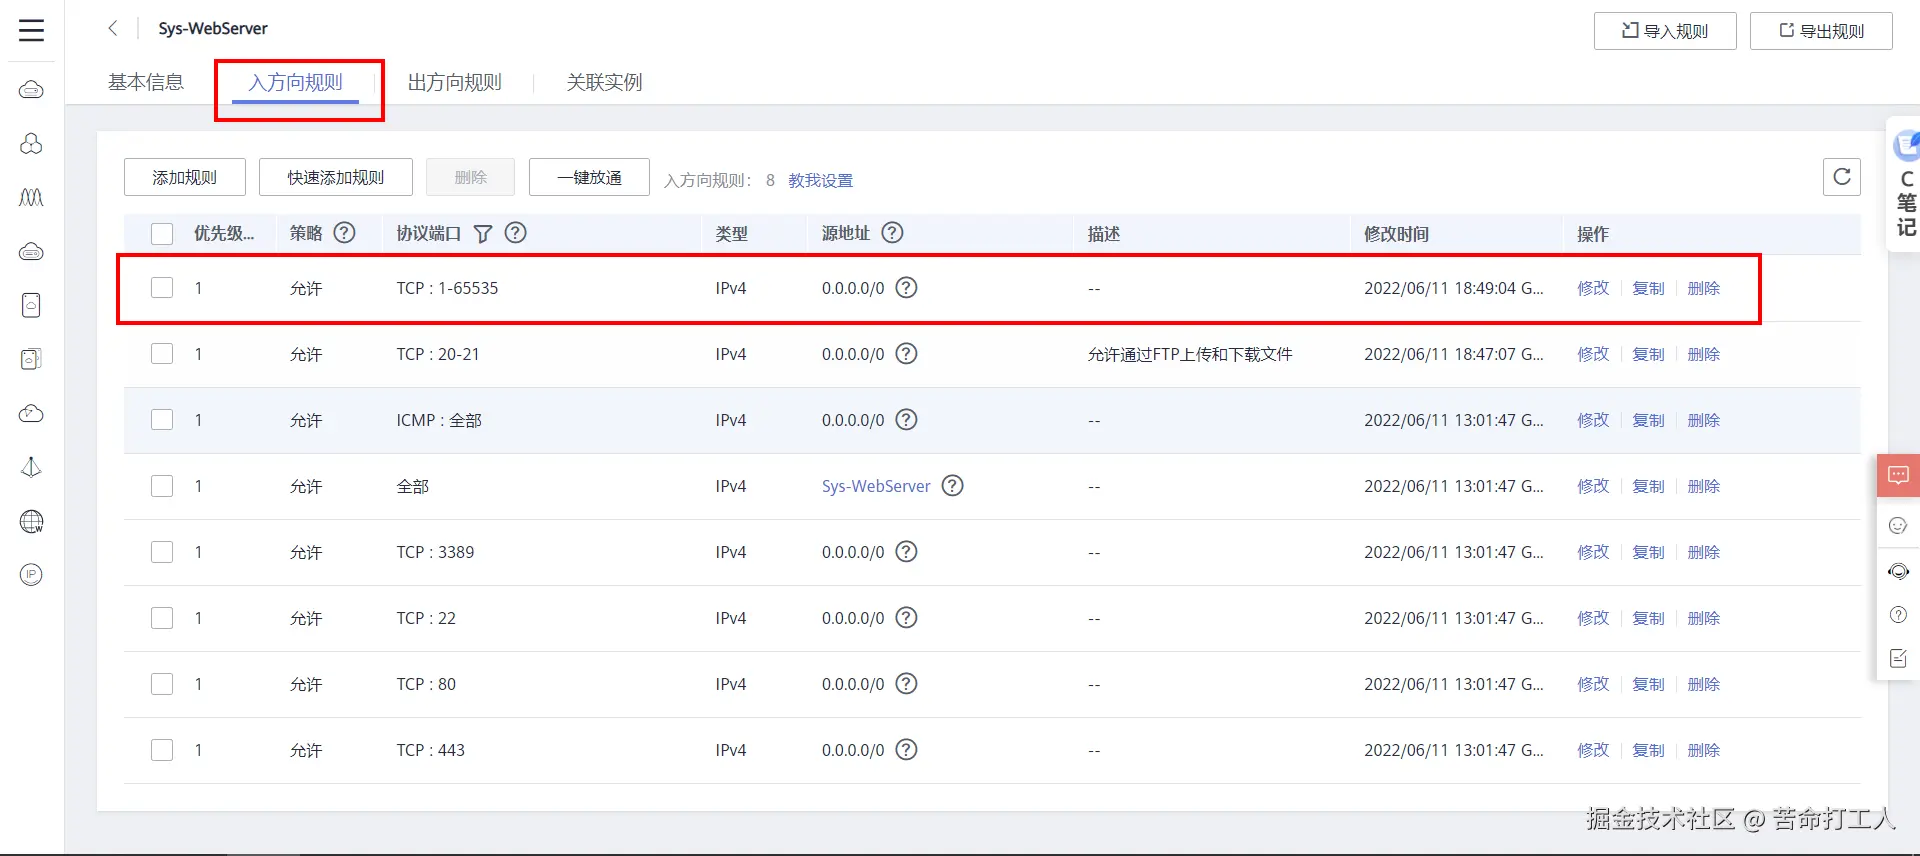Check the ICMP : 全部 rule checkbox
Image resolution: width=1920 pixels, height=856 pixels.
[x=162, y=420]
